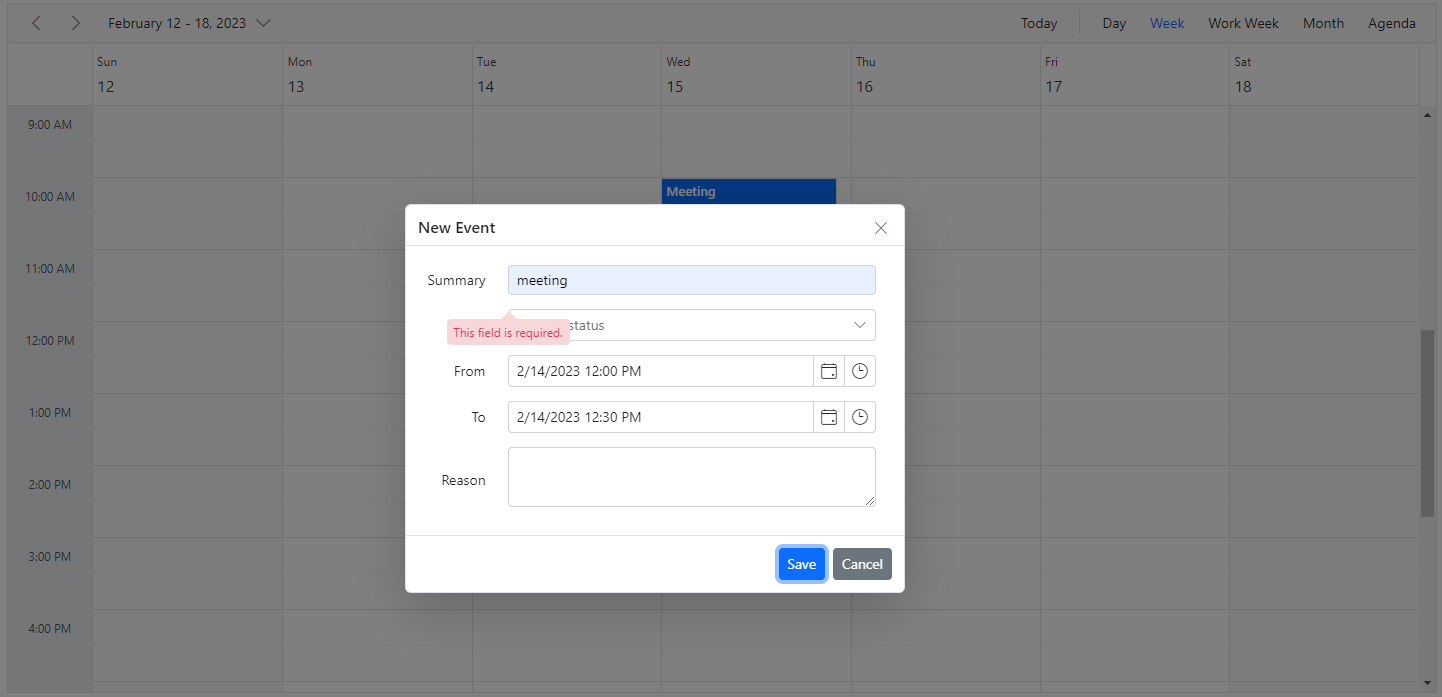Open calendar picker for From field
Screen dimensions: 1442x697
pos(829,371)
